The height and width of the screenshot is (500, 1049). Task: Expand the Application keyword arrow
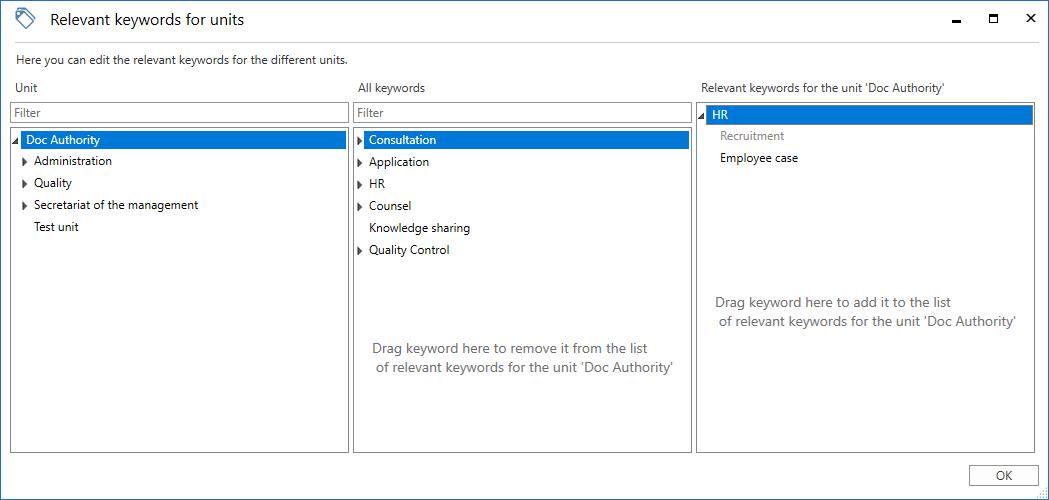[x=360, y=163]
